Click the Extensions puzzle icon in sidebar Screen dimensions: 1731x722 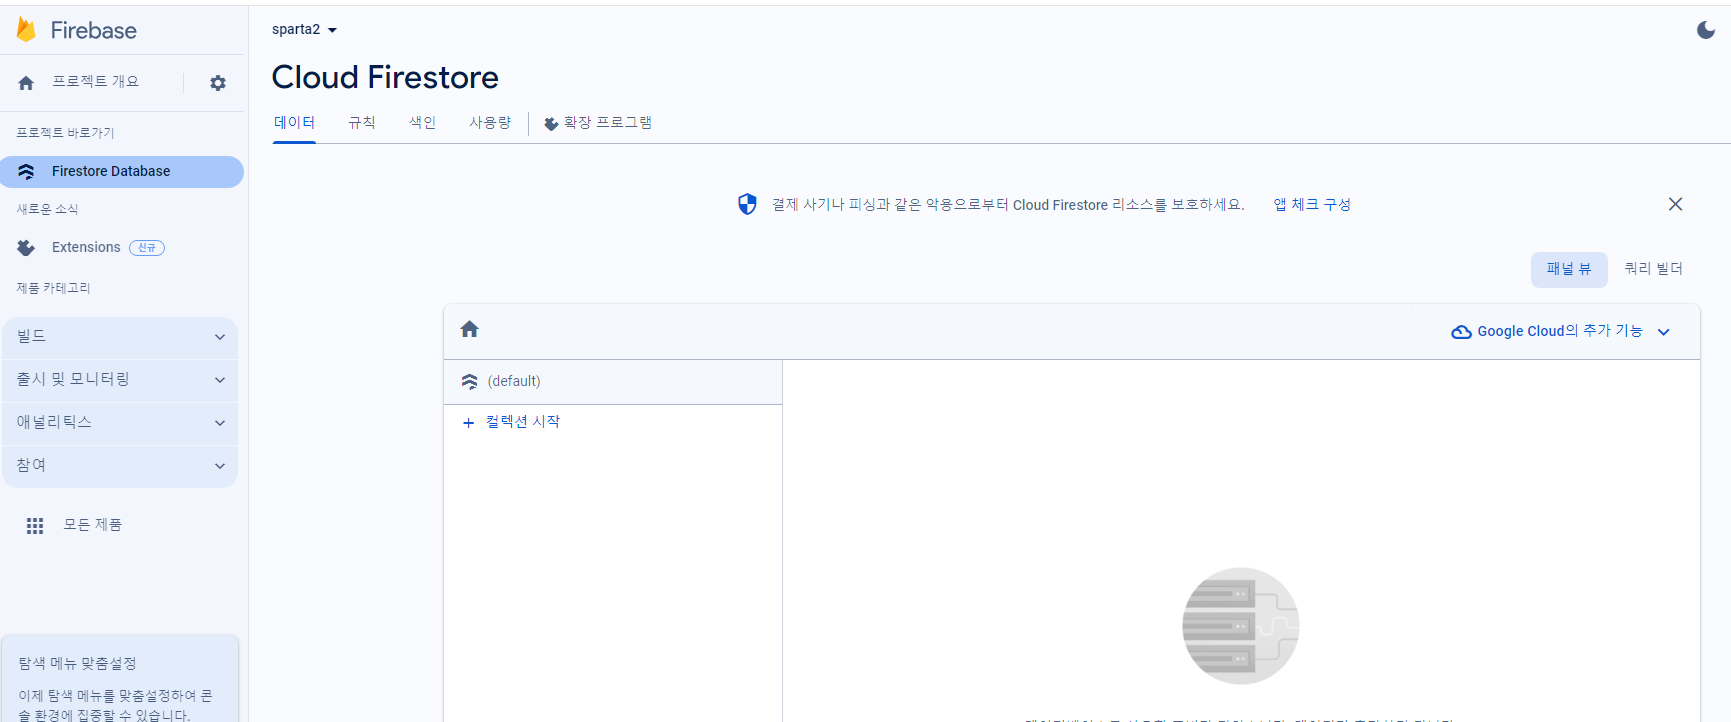pyautogui.click(x=26, y=248)
